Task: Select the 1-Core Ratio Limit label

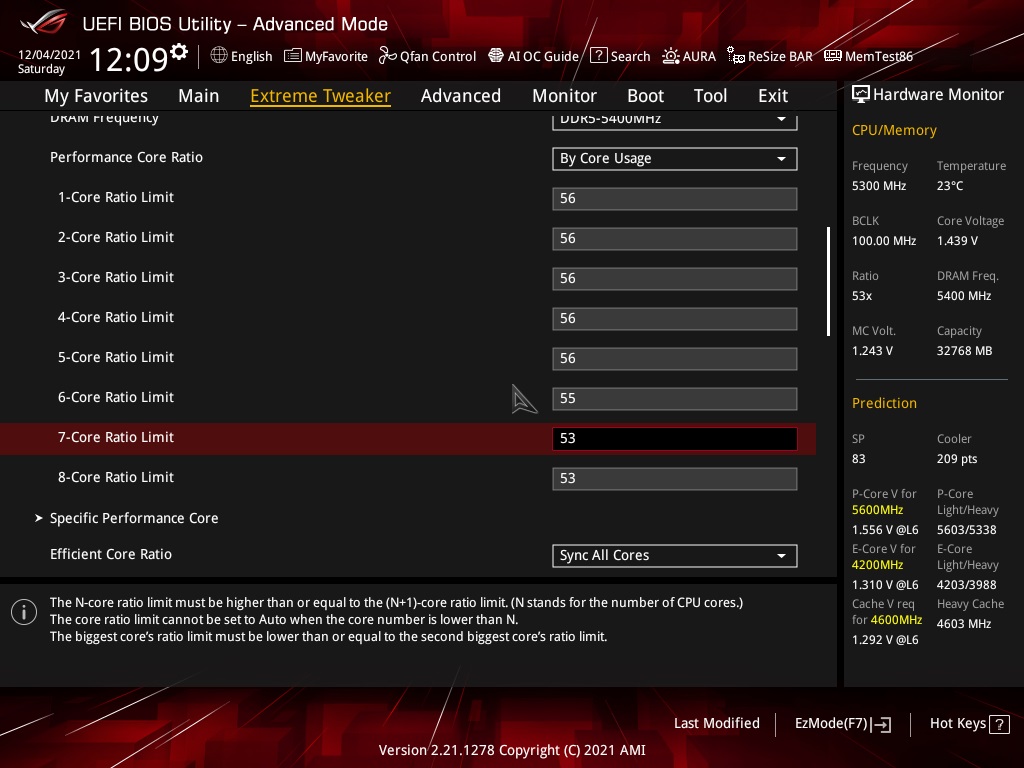Action: click(116, 197)
